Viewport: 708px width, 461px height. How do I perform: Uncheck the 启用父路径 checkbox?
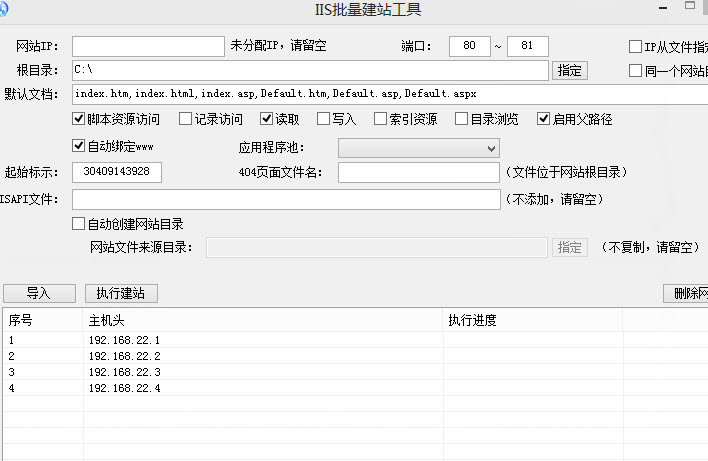pyautogui.click(x=543, y=119)
